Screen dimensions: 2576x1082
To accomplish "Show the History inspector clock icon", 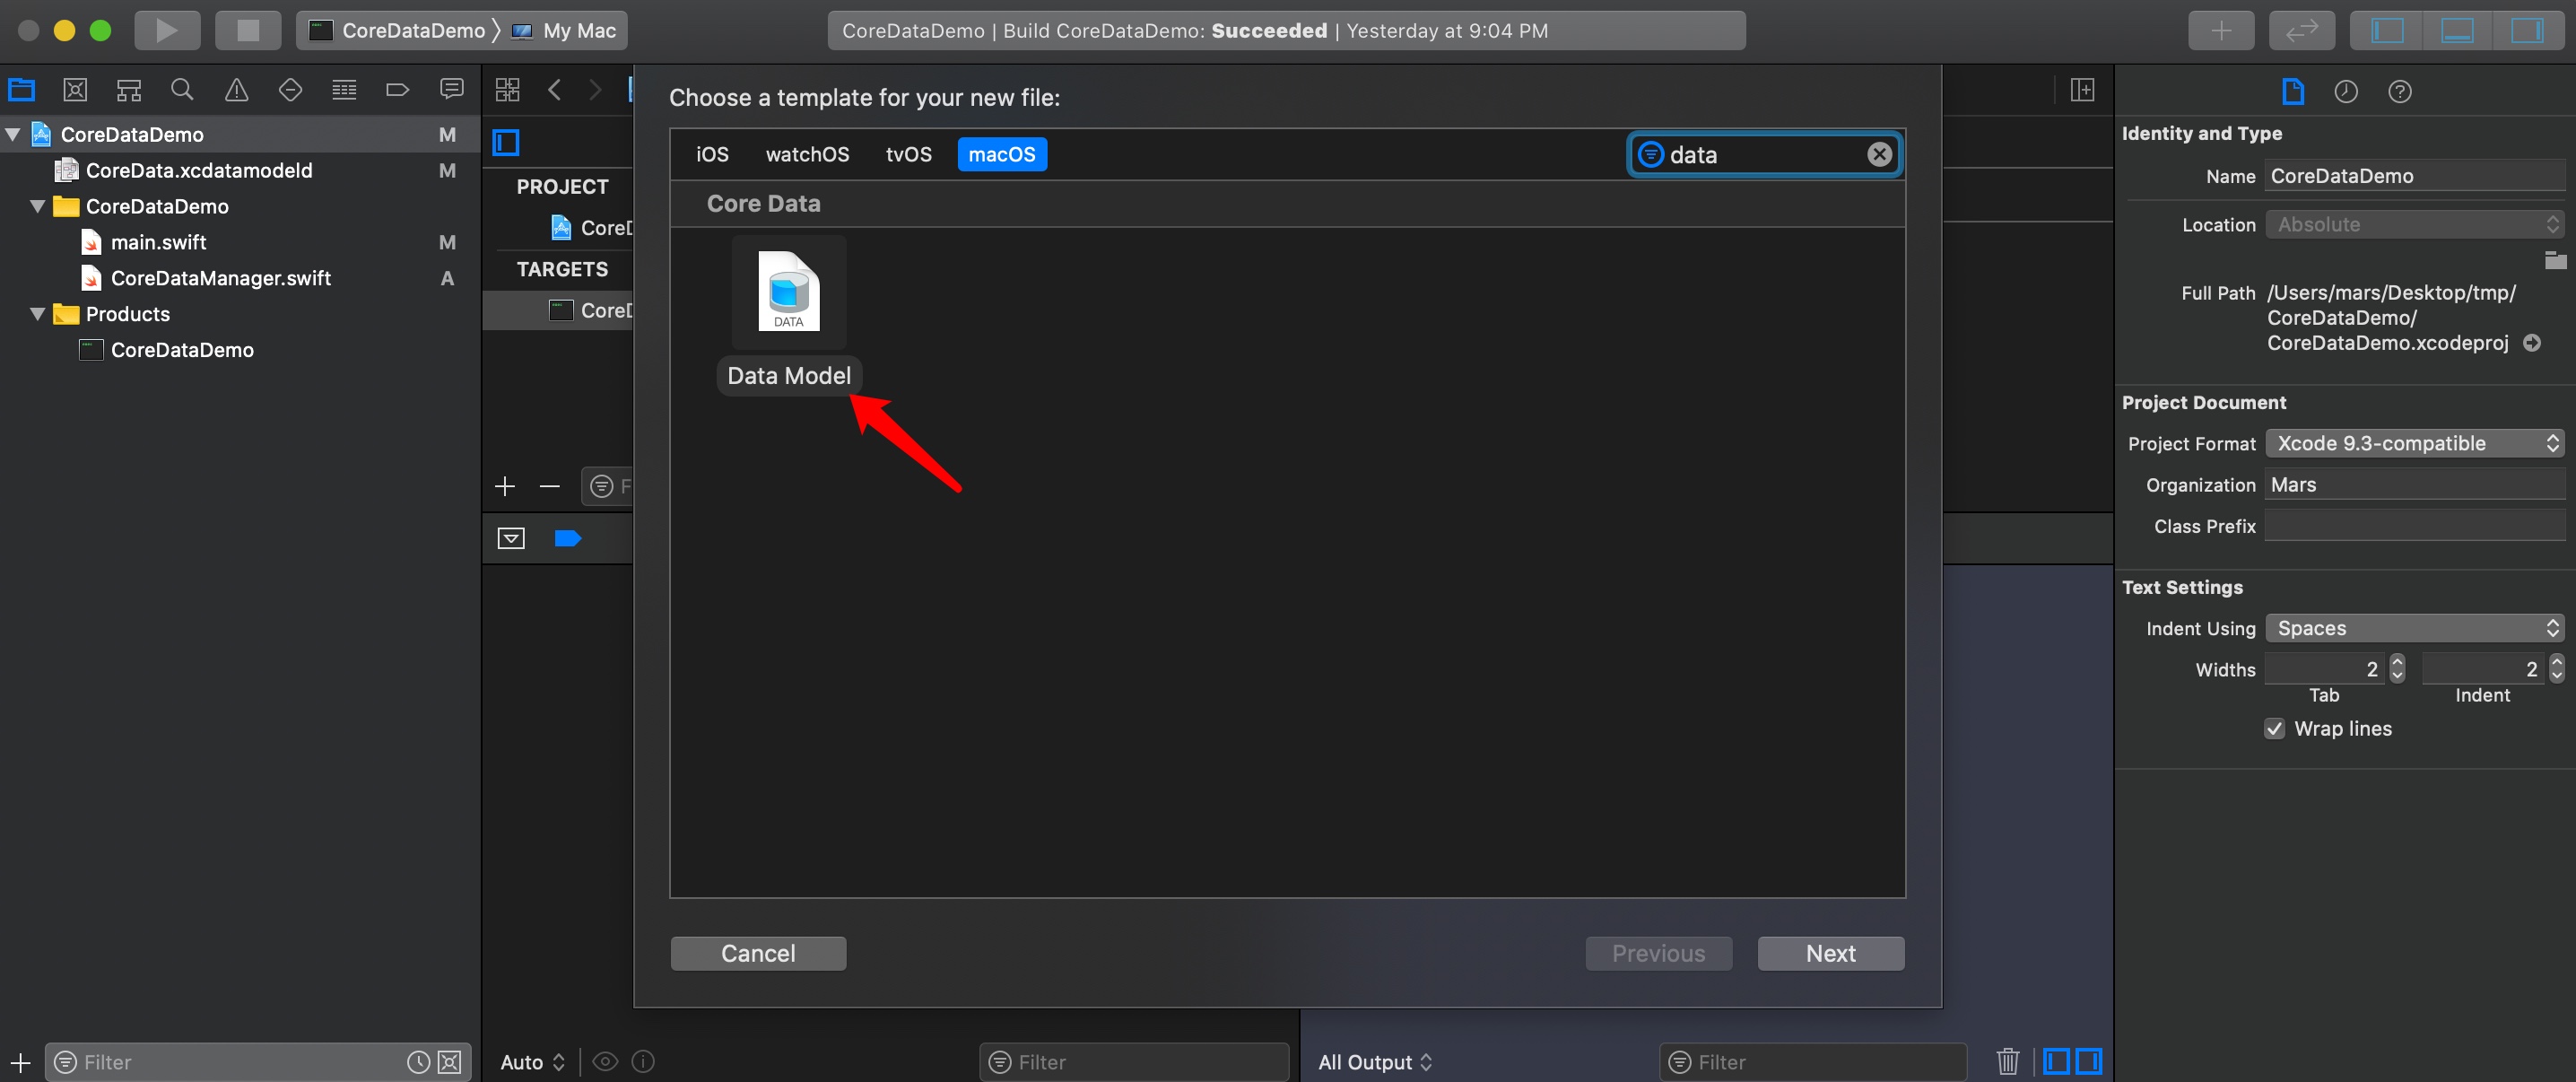I will [x=2346, y=91].
